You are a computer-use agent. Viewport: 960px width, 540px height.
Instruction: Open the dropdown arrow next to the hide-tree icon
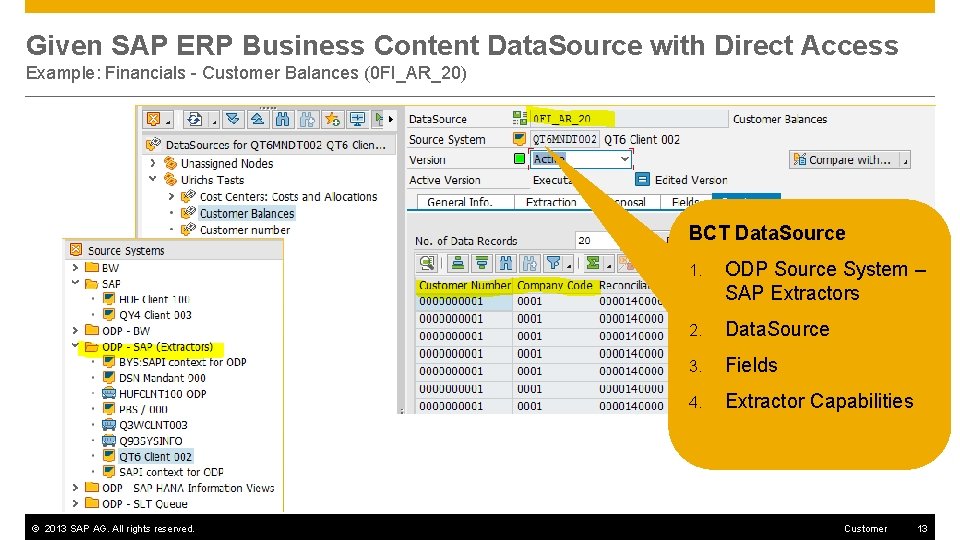click(x=168, y=121)
